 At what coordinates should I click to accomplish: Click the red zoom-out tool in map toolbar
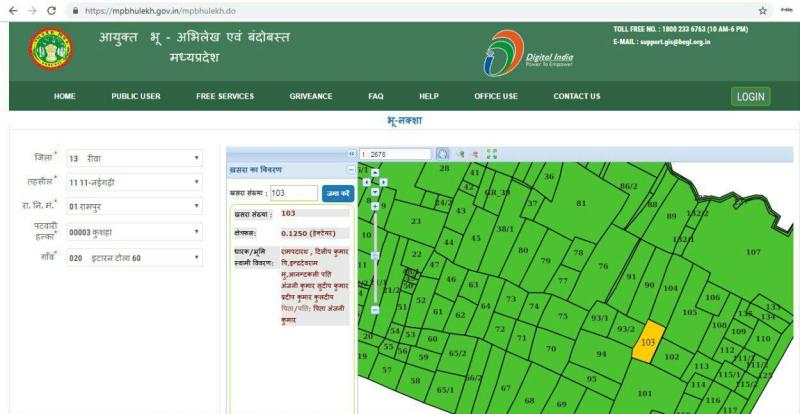pos(475,154)
